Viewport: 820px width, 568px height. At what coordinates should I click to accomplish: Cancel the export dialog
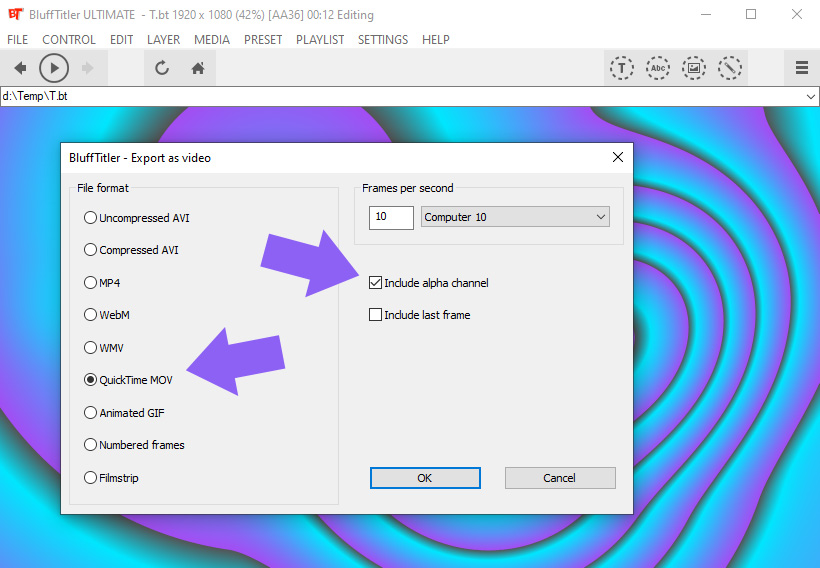pyautogui.click(x=560, y=478)
